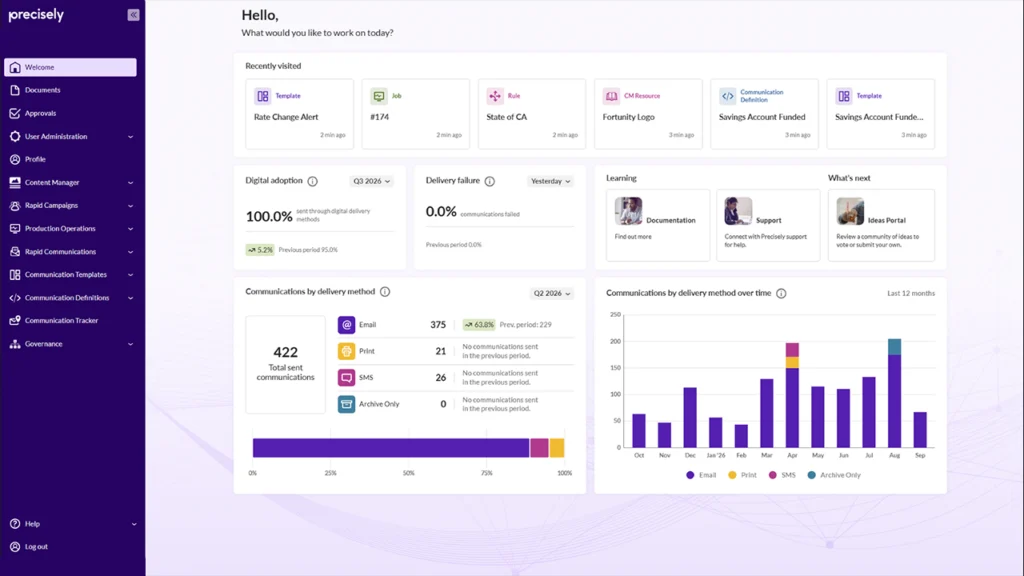The height and width of the screenshot is (576, 1024).
Task: Toggle Print series in chart legend
Action: click(743, 475)
